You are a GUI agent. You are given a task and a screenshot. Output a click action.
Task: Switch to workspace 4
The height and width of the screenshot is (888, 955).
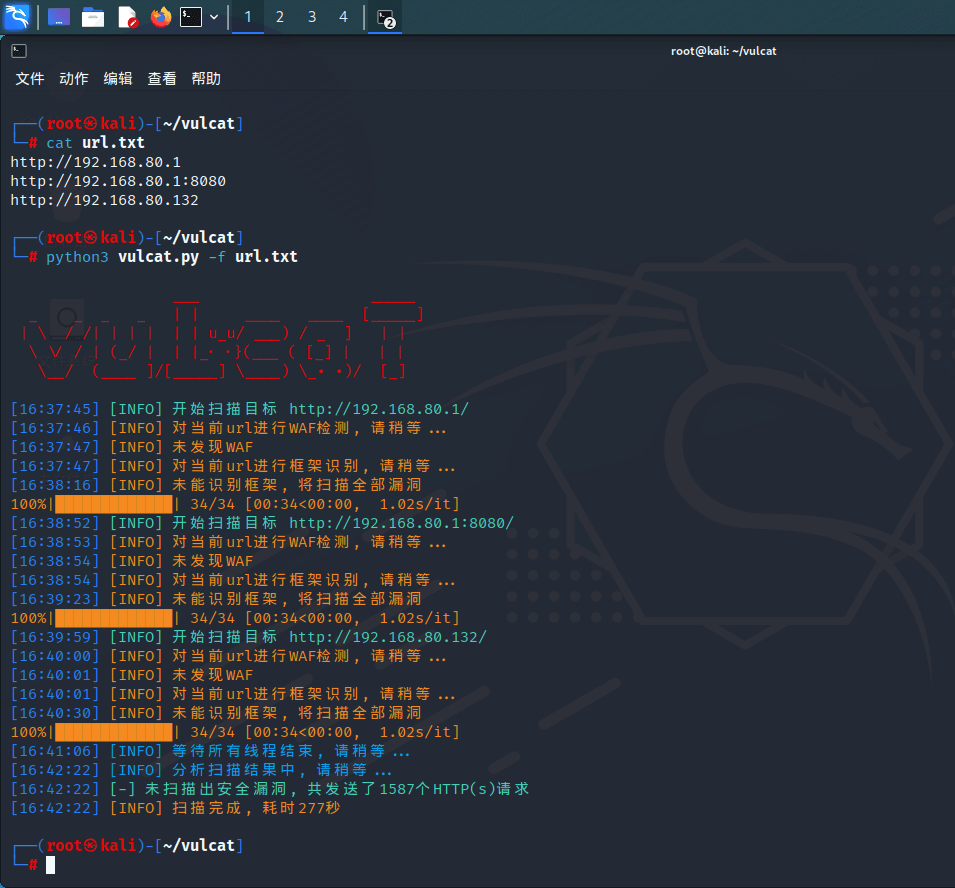[x=344, y=17]
